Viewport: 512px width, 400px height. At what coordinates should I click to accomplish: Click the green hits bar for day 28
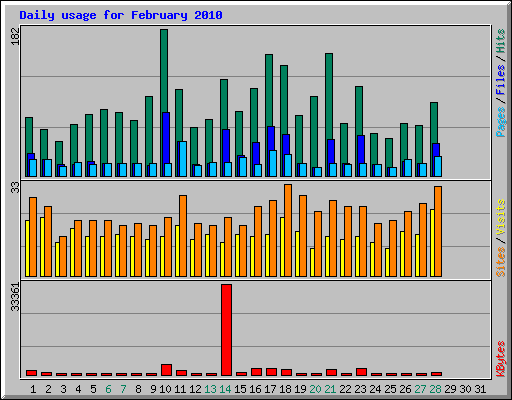[x=434, y=123]
